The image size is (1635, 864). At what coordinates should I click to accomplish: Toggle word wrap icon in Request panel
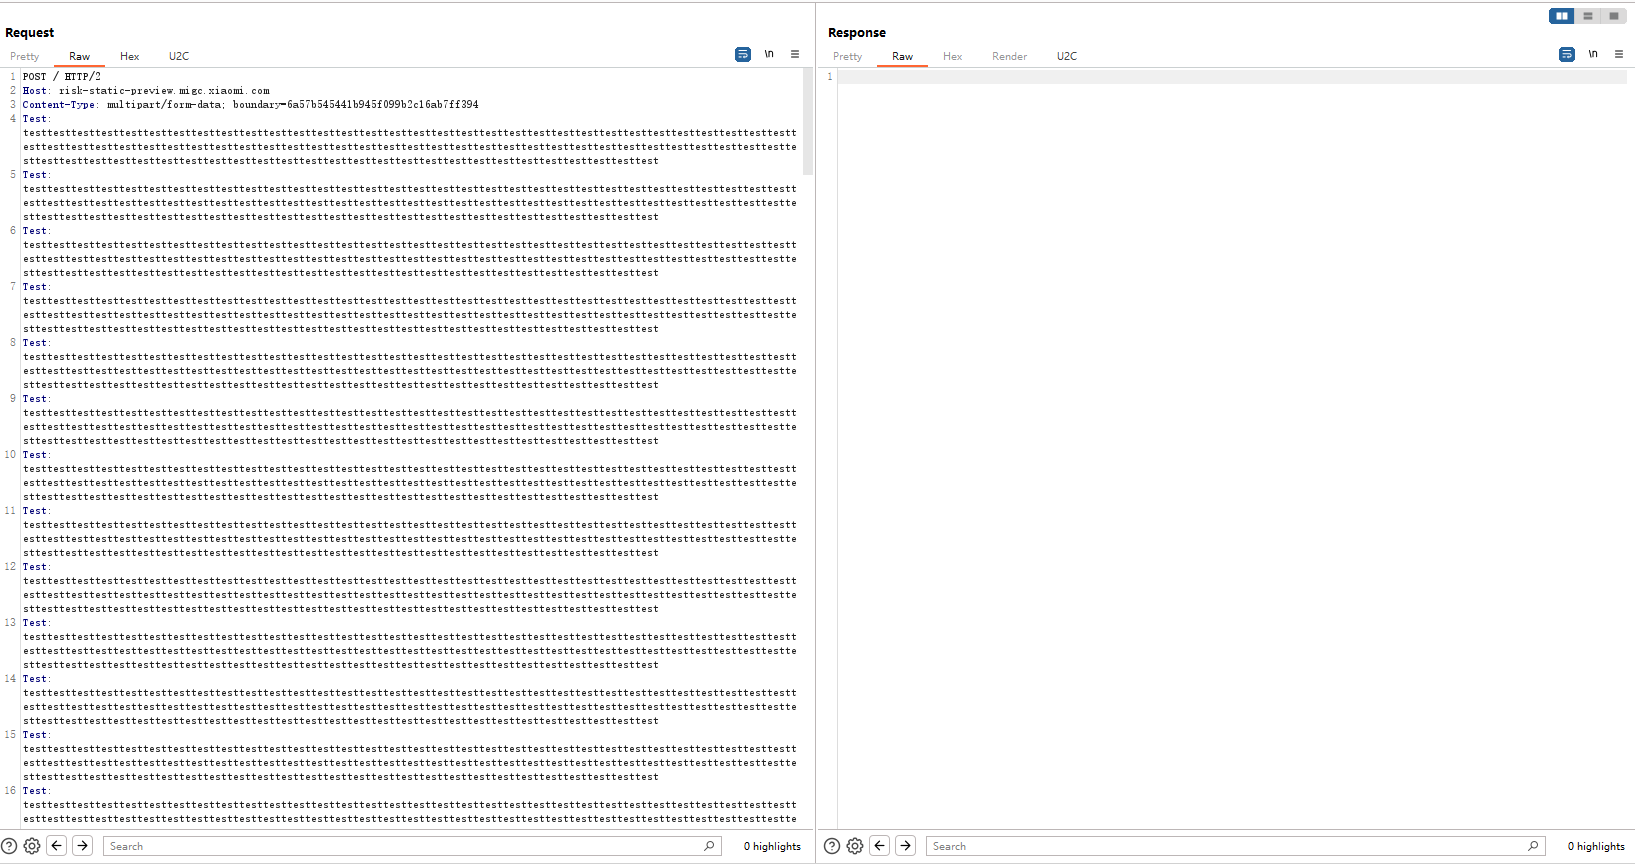coord(743,54)
